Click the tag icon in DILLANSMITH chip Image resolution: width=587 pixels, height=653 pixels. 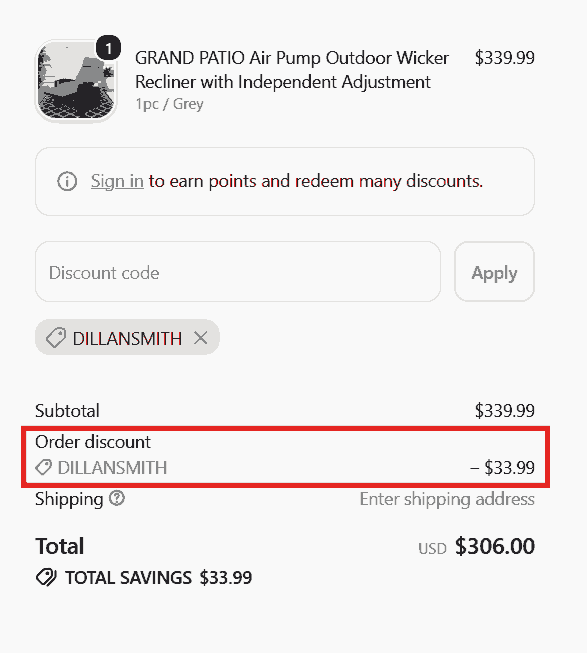coord(56,338)
